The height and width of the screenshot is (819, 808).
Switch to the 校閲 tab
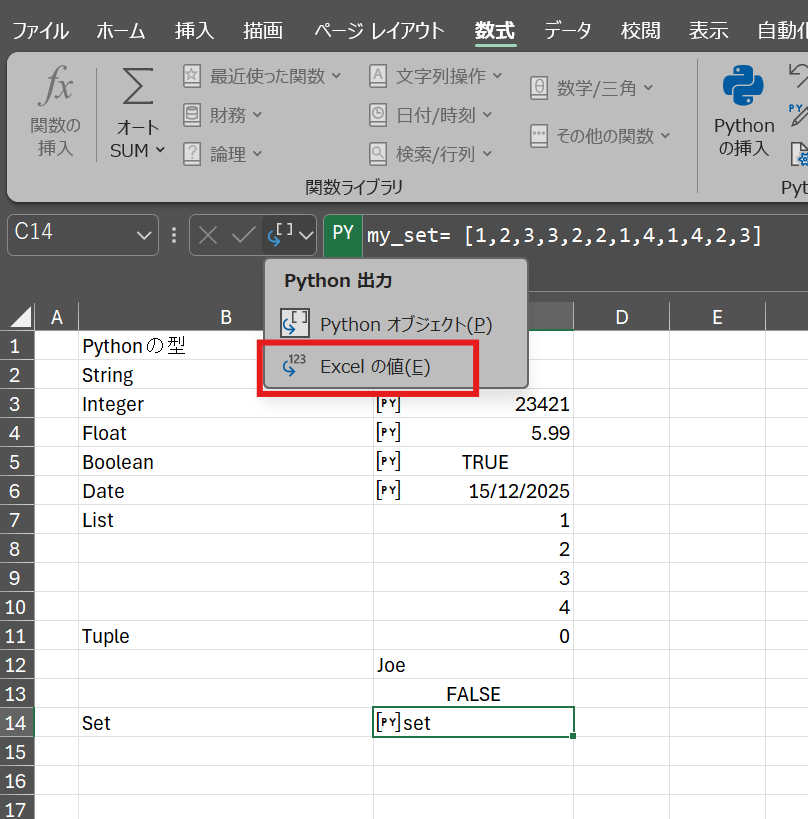point(640,31)
